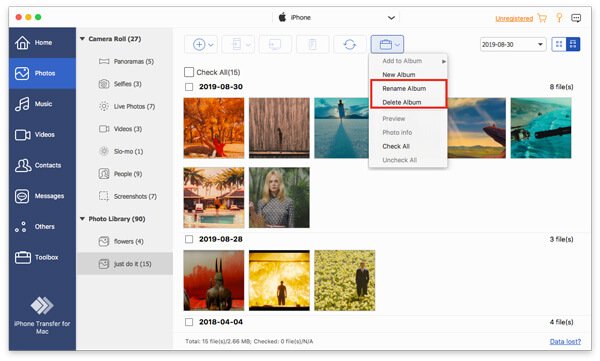This screenshot has width=600, height=361.
Task: Tick the Check All(15) checkbox
Action: pos(189,72)
